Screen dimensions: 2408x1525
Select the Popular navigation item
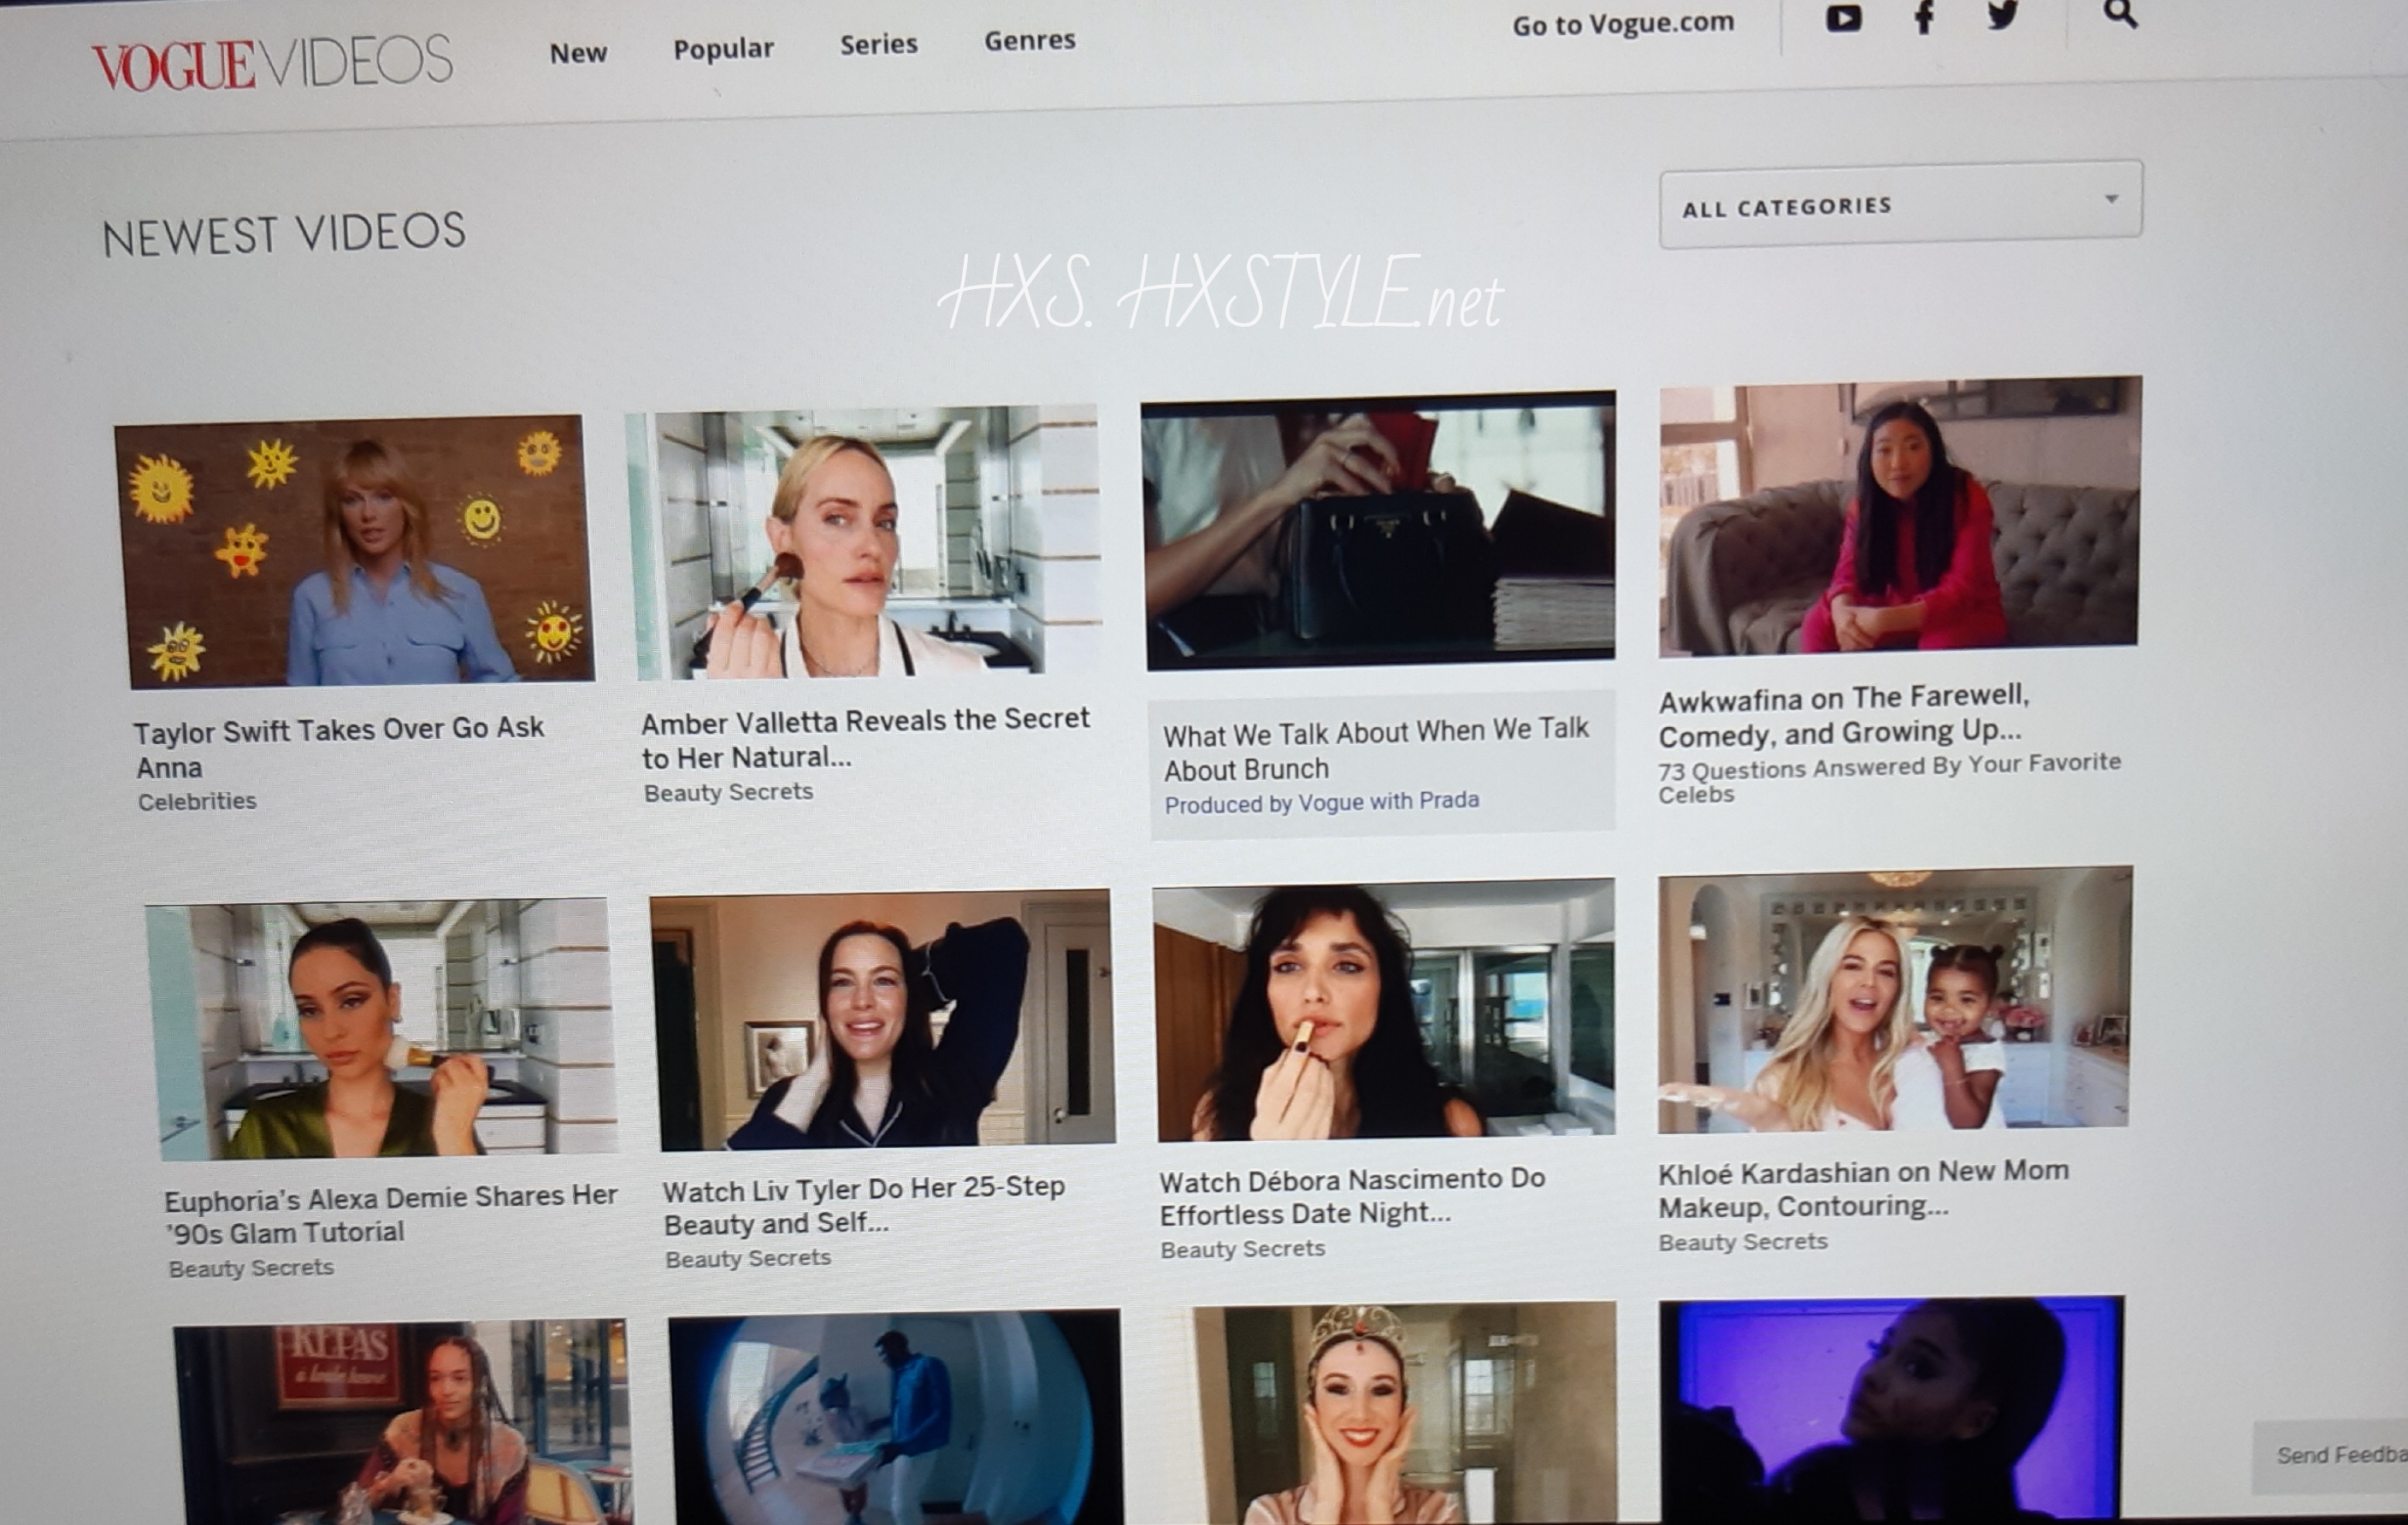click(723, 48)
